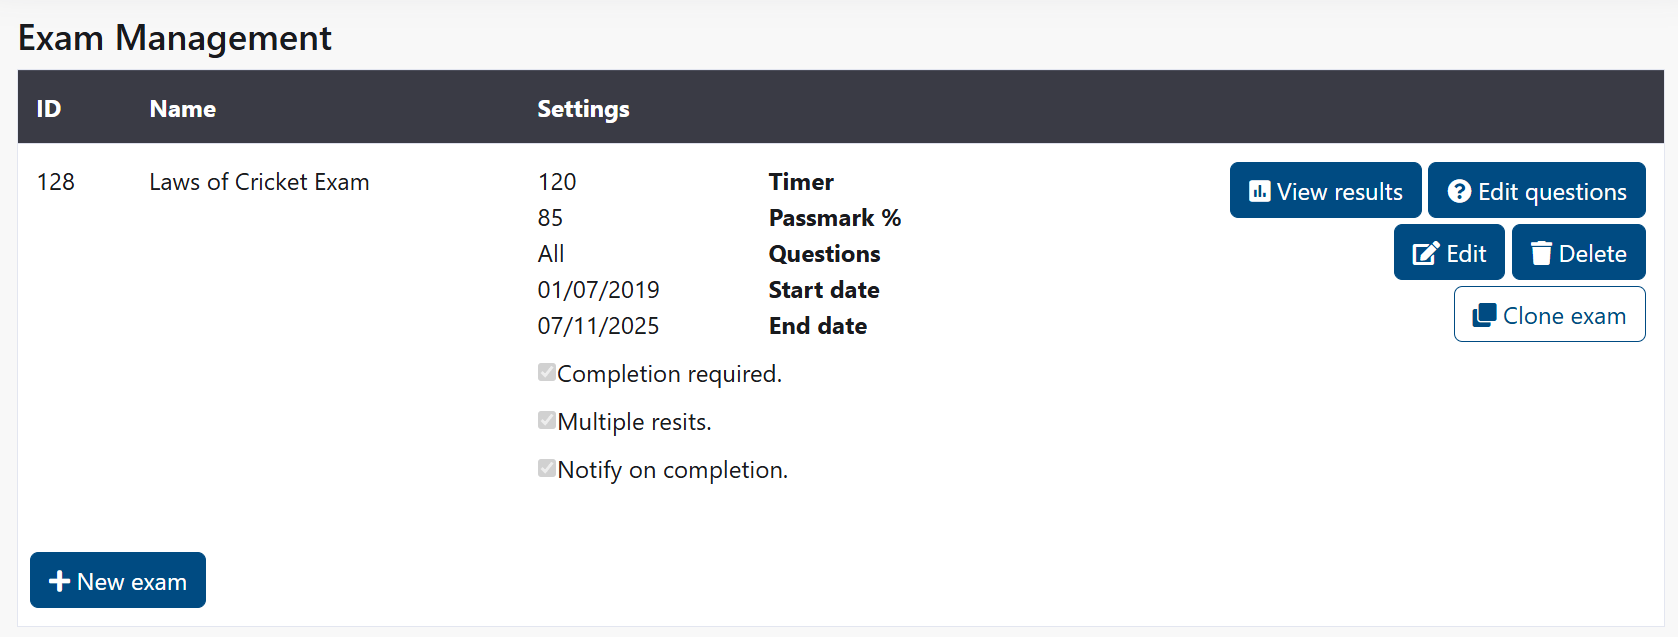Clone the Laws of Cricket Exam

pyautogui.click(x=1549, y=314)
